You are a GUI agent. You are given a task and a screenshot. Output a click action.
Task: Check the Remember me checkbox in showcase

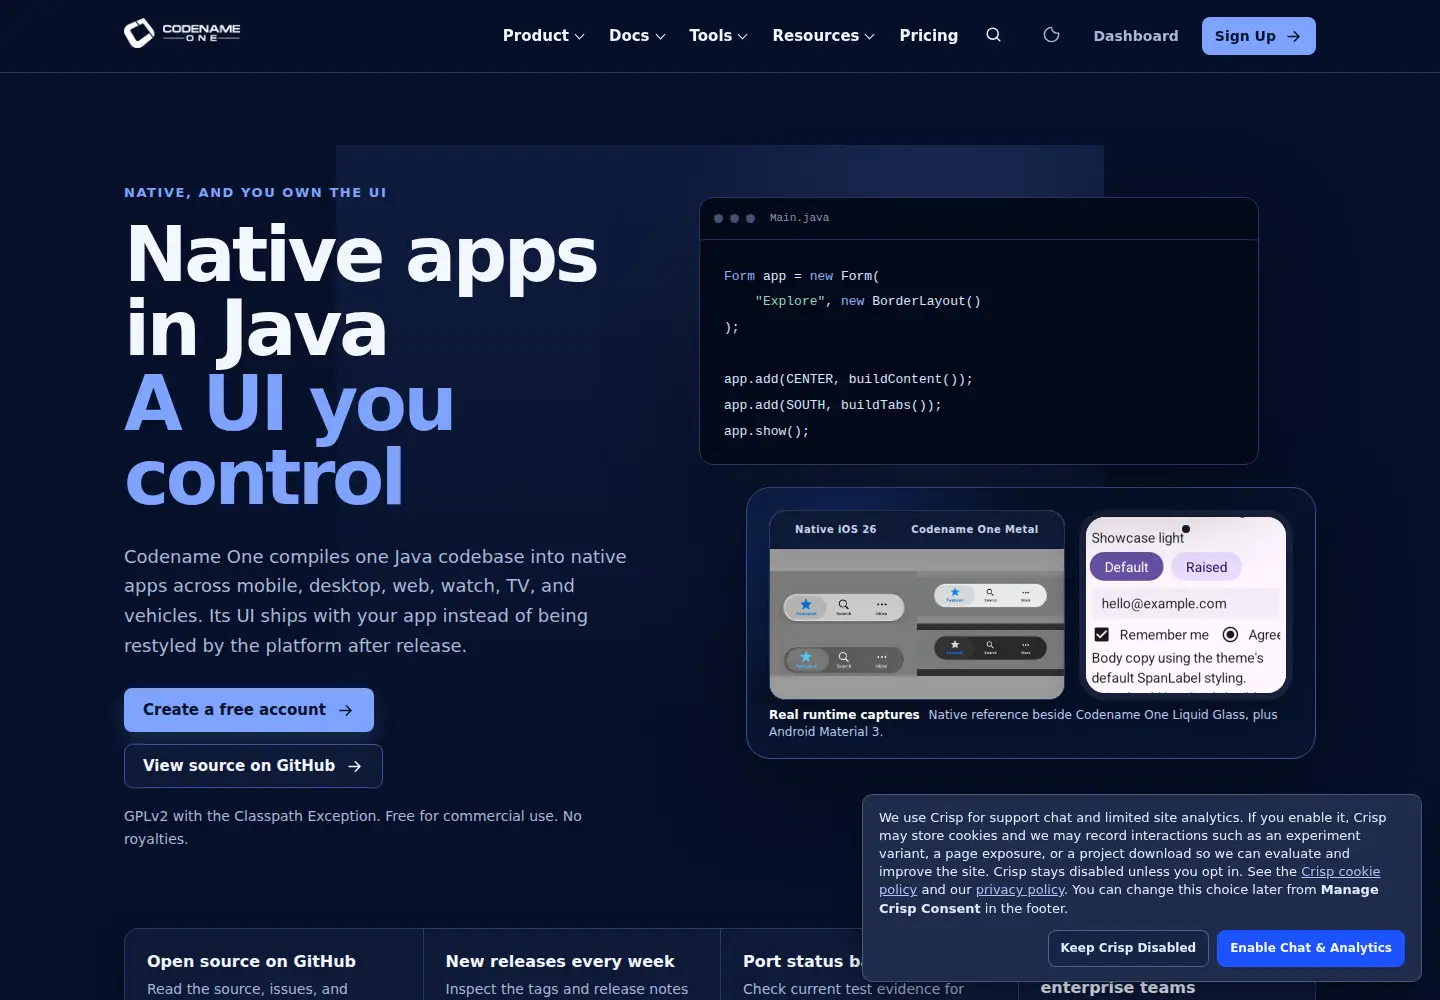tap(1101, 635)
